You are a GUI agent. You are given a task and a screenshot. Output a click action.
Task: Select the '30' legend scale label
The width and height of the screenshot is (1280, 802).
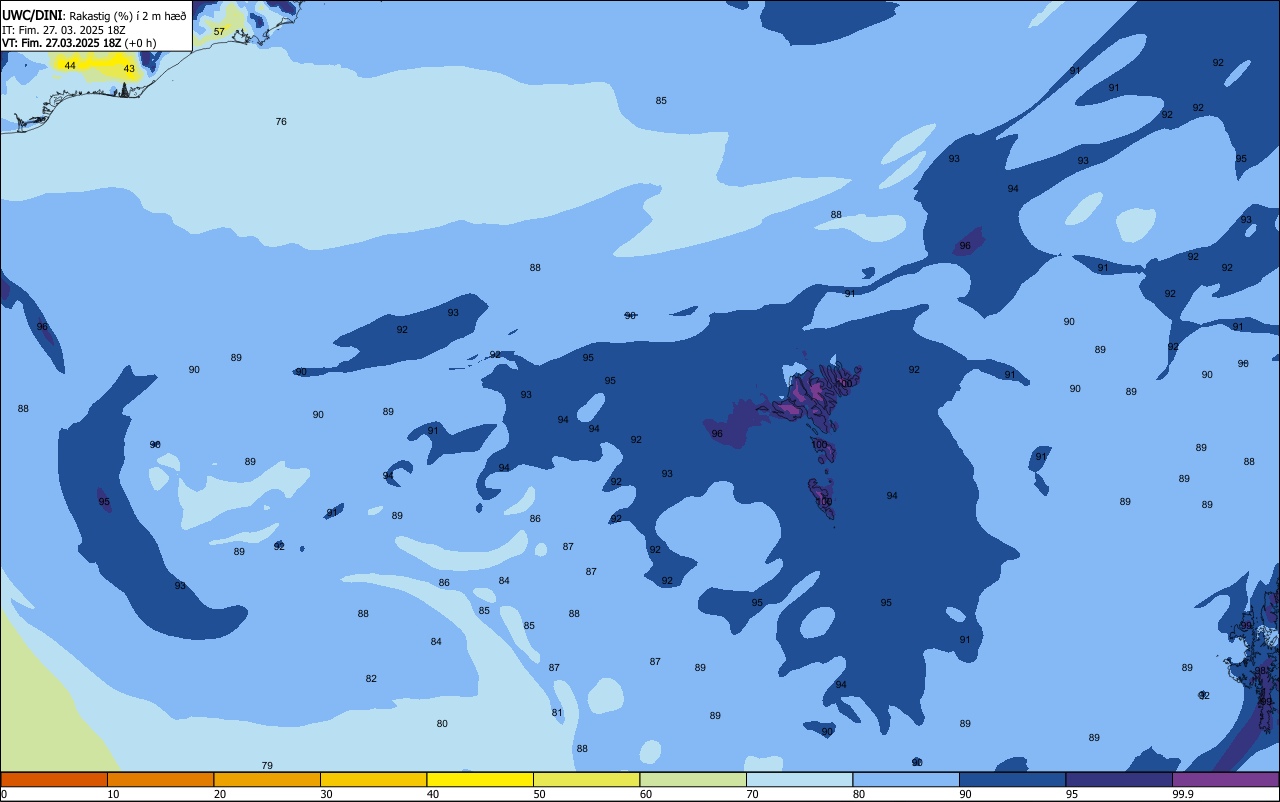[326, 794]
